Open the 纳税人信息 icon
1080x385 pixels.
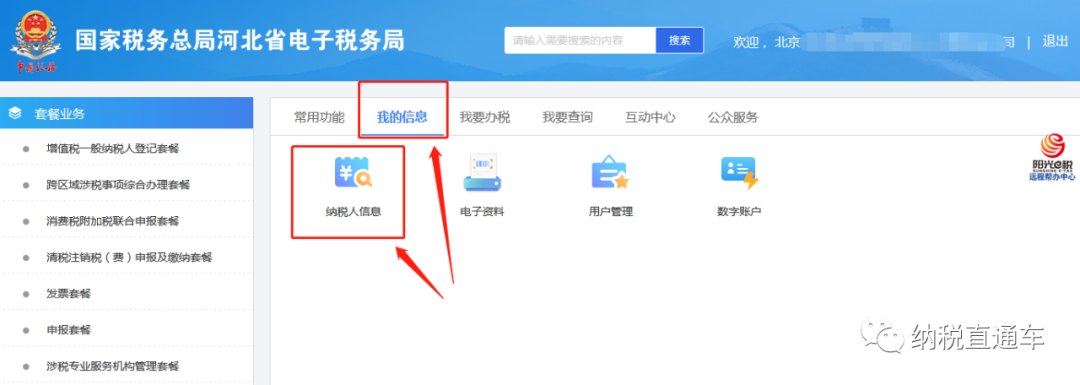(353, 172)
